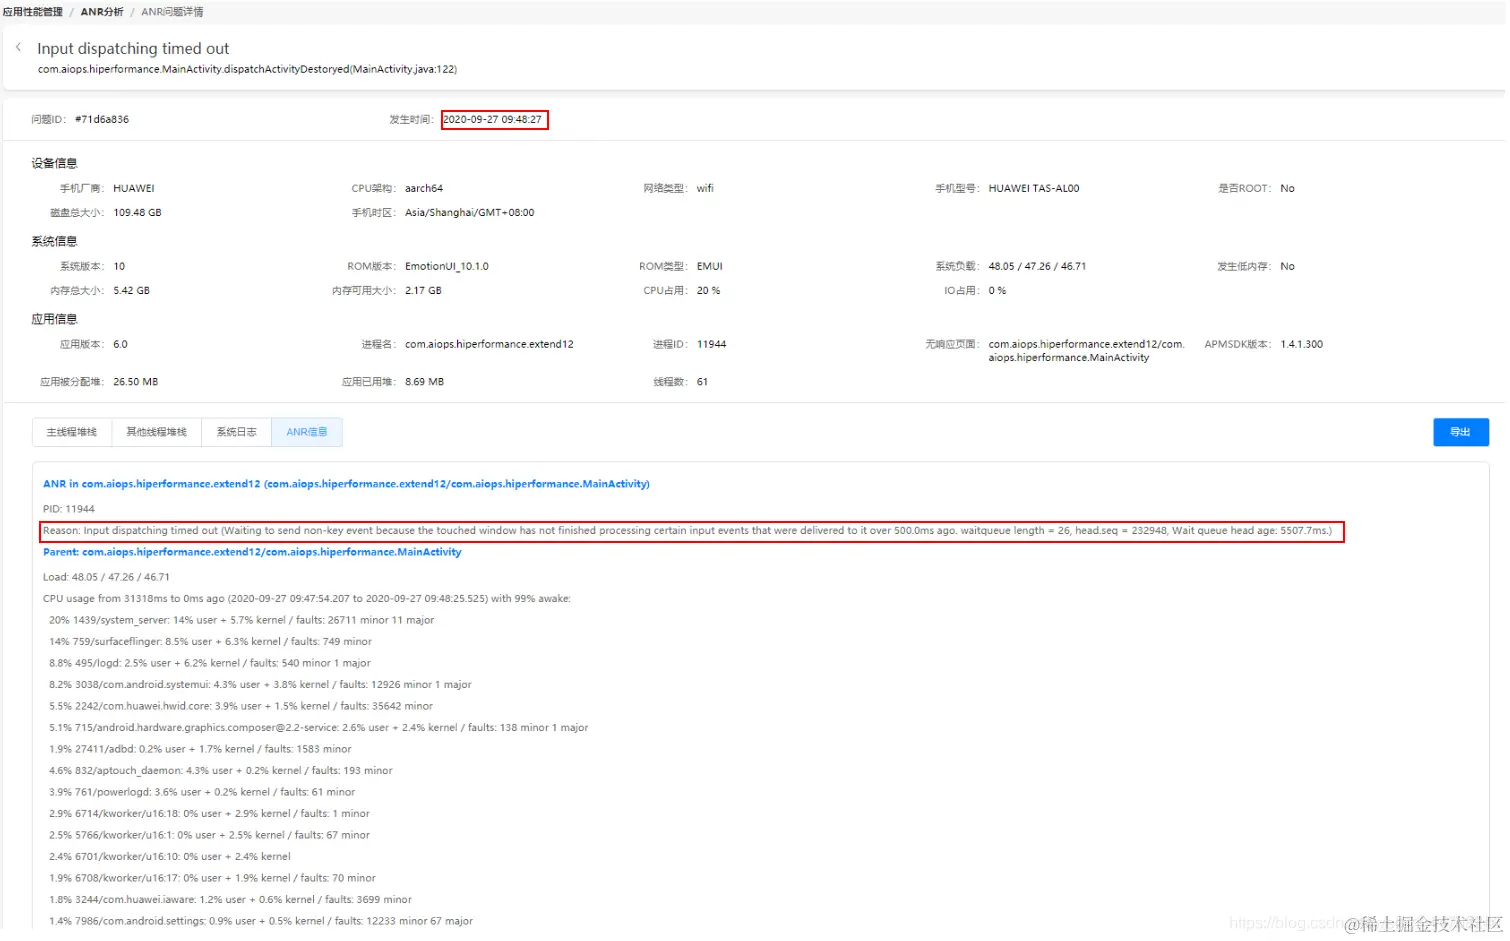Click the Input dispatching timed out title
Image resolution: width=1510 pixels, height=941 pixels.
[x=133, y=48]
